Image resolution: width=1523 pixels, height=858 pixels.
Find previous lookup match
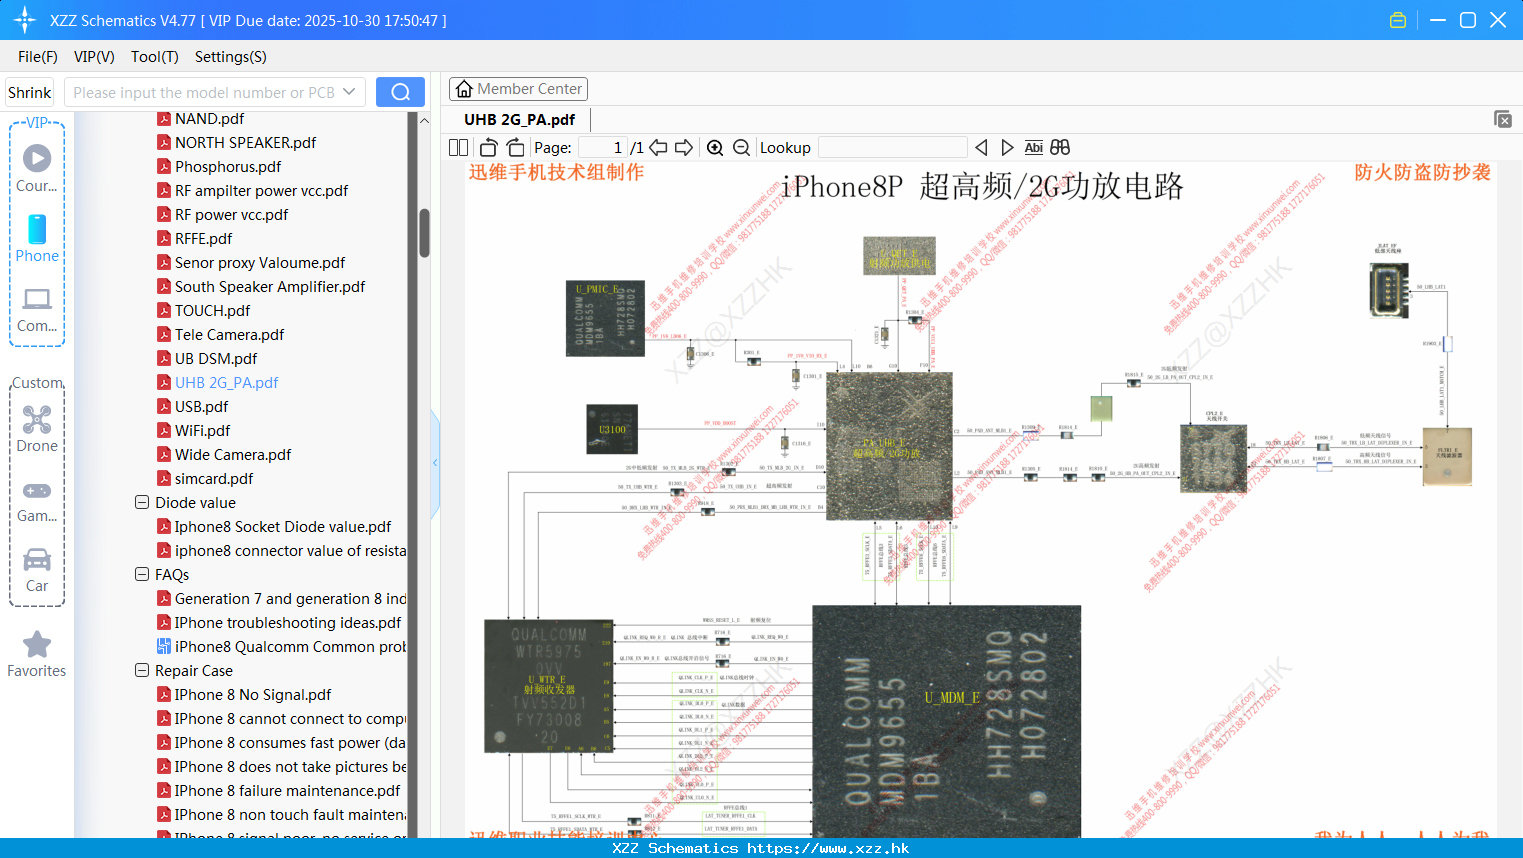point(981,147)
